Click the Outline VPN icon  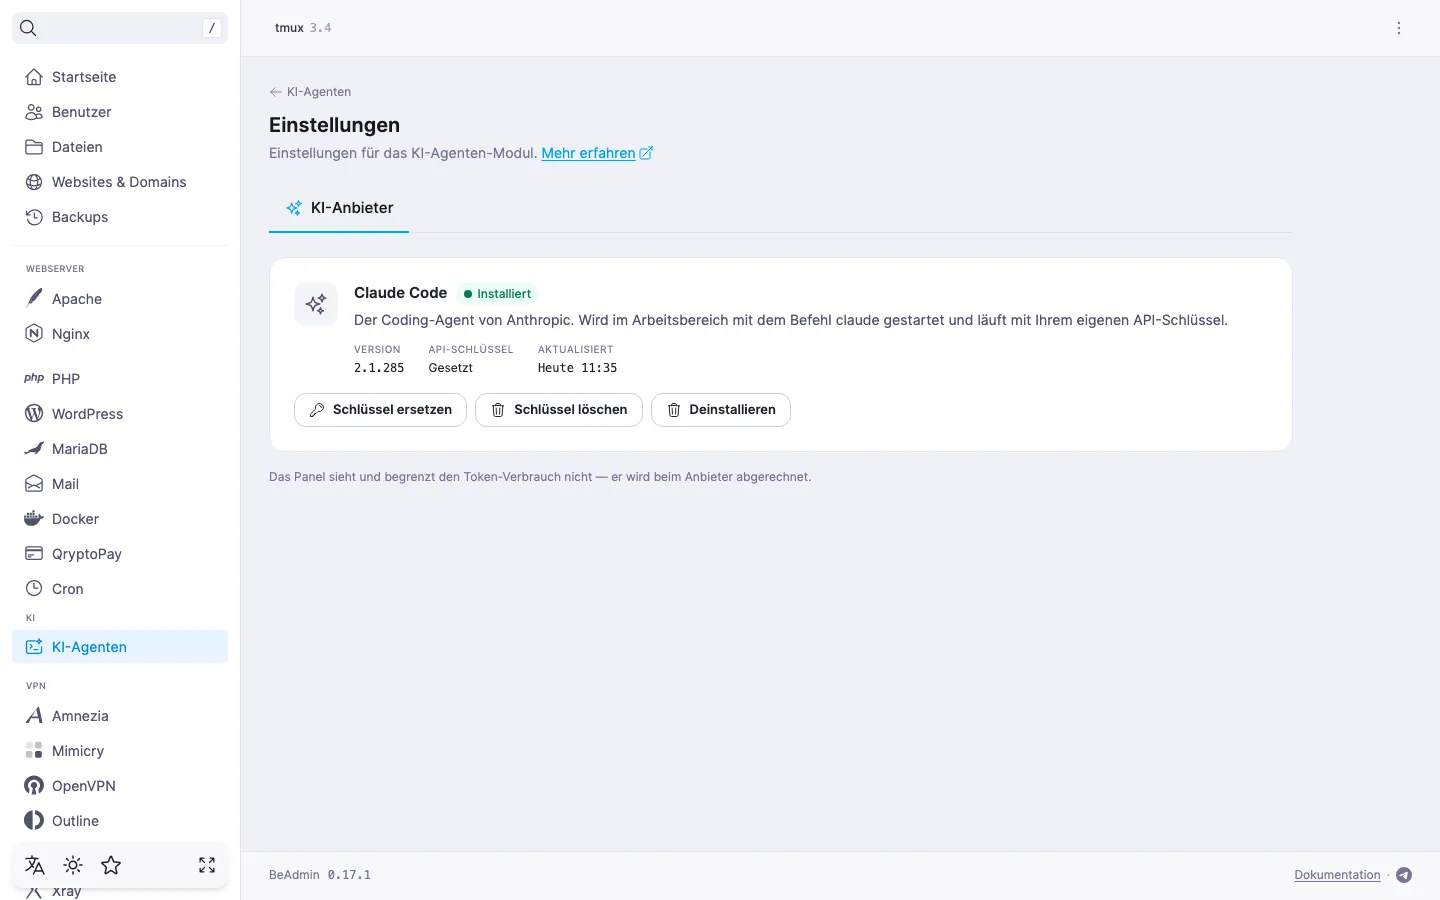pos(34,821)
